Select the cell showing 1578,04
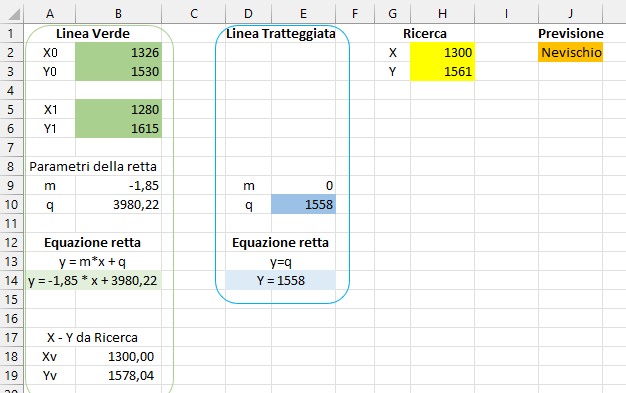The width and height of the screenshot is (626, 393). tap(118, 375)
